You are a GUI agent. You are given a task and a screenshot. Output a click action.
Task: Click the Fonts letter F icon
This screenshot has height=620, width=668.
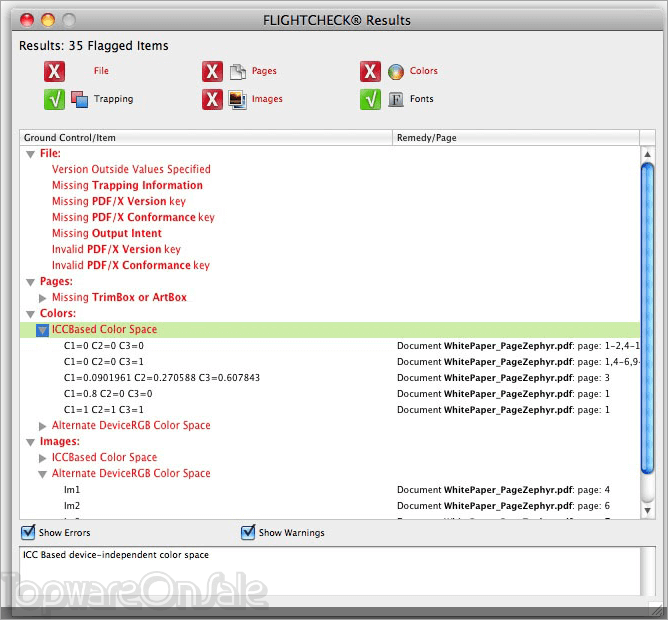(x=396, y=100)
